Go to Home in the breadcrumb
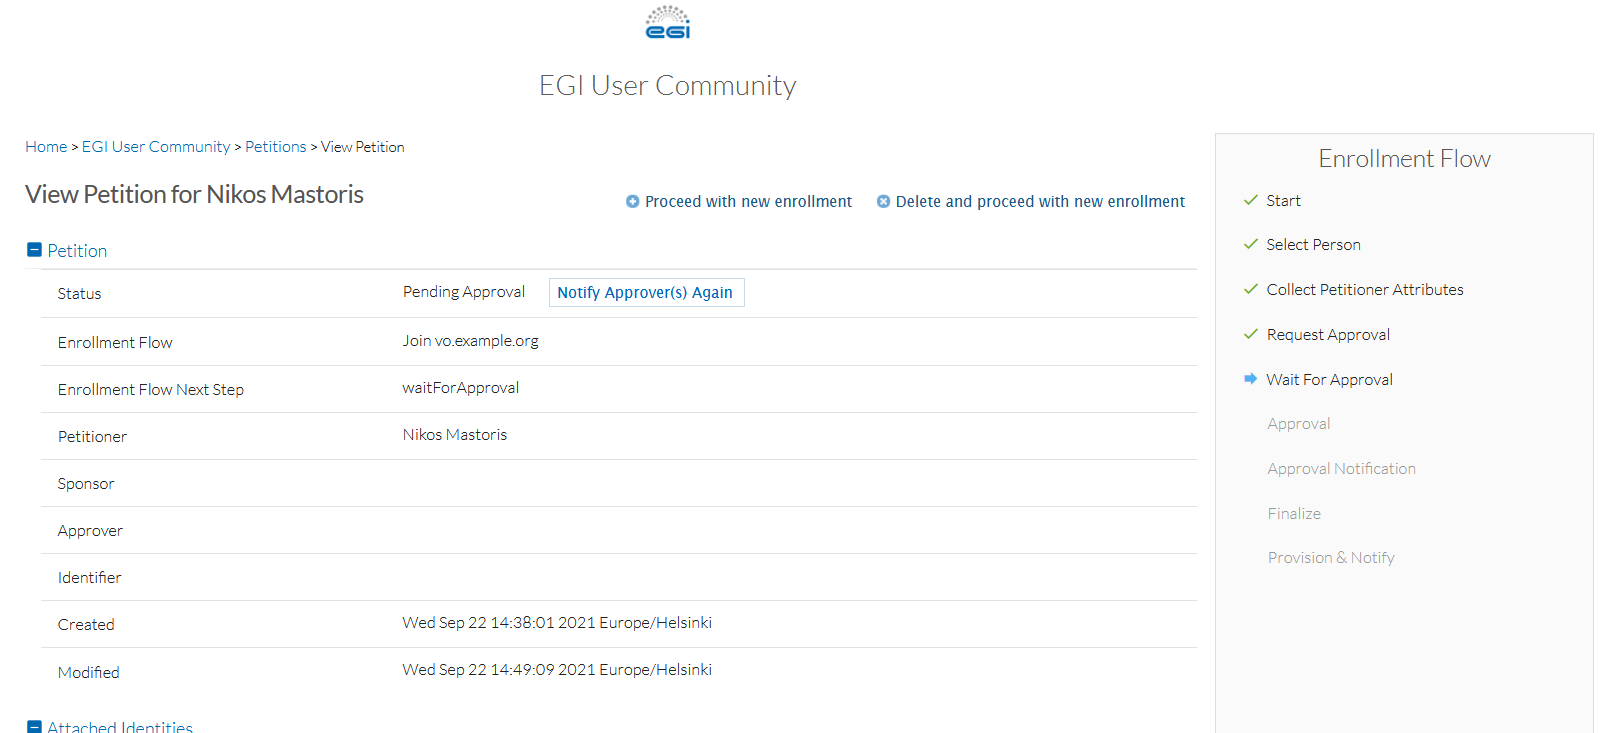The height and width of the screenshot is (733, 1617). tap(46, 147)
